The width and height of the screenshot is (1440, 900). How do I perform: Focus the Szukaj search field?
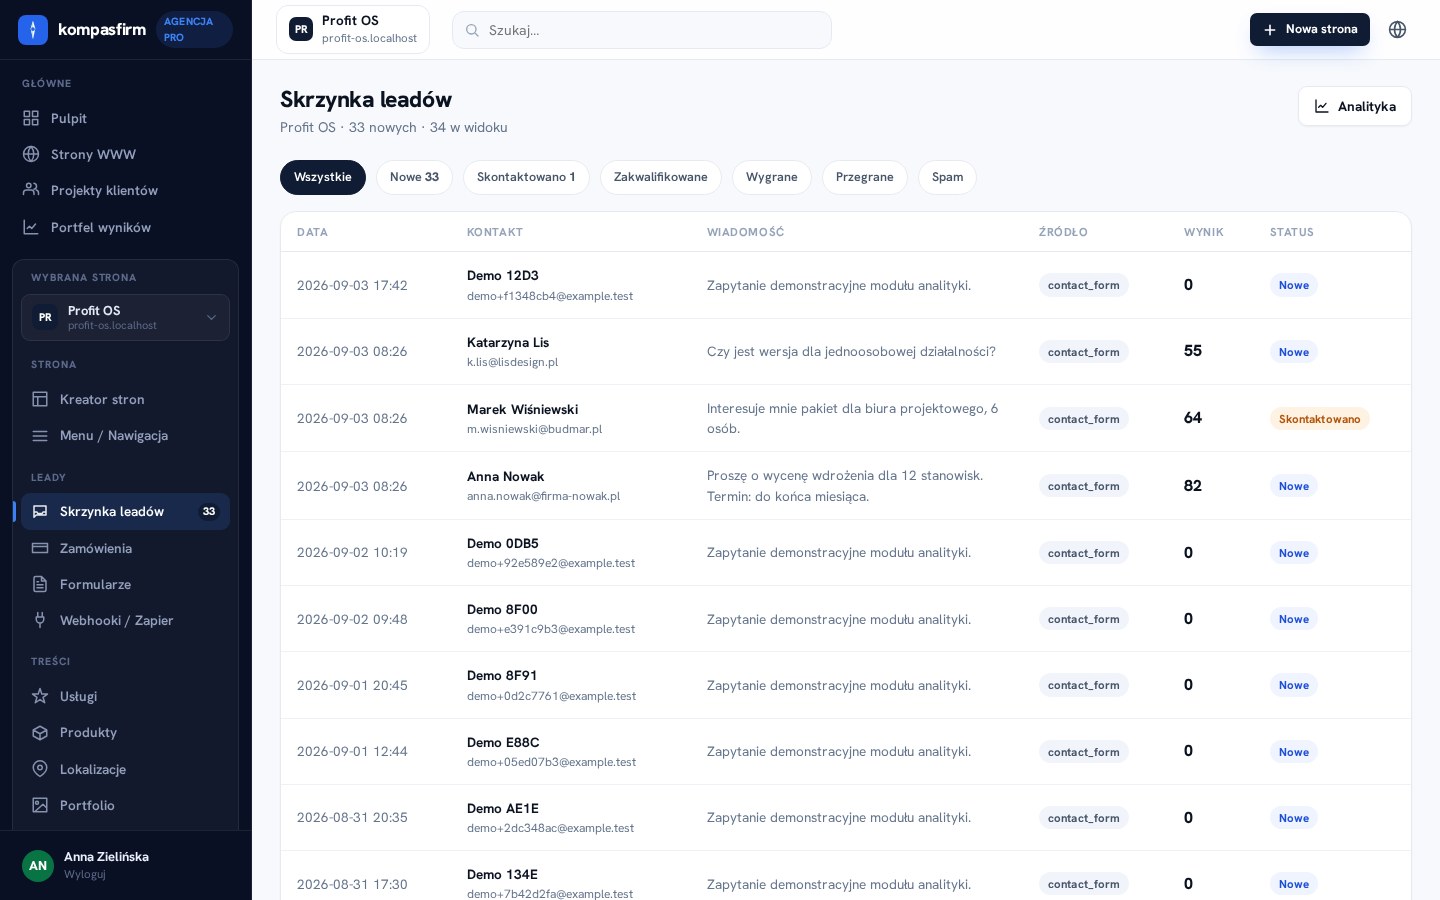pyautogui.click(x=642, y=30)
